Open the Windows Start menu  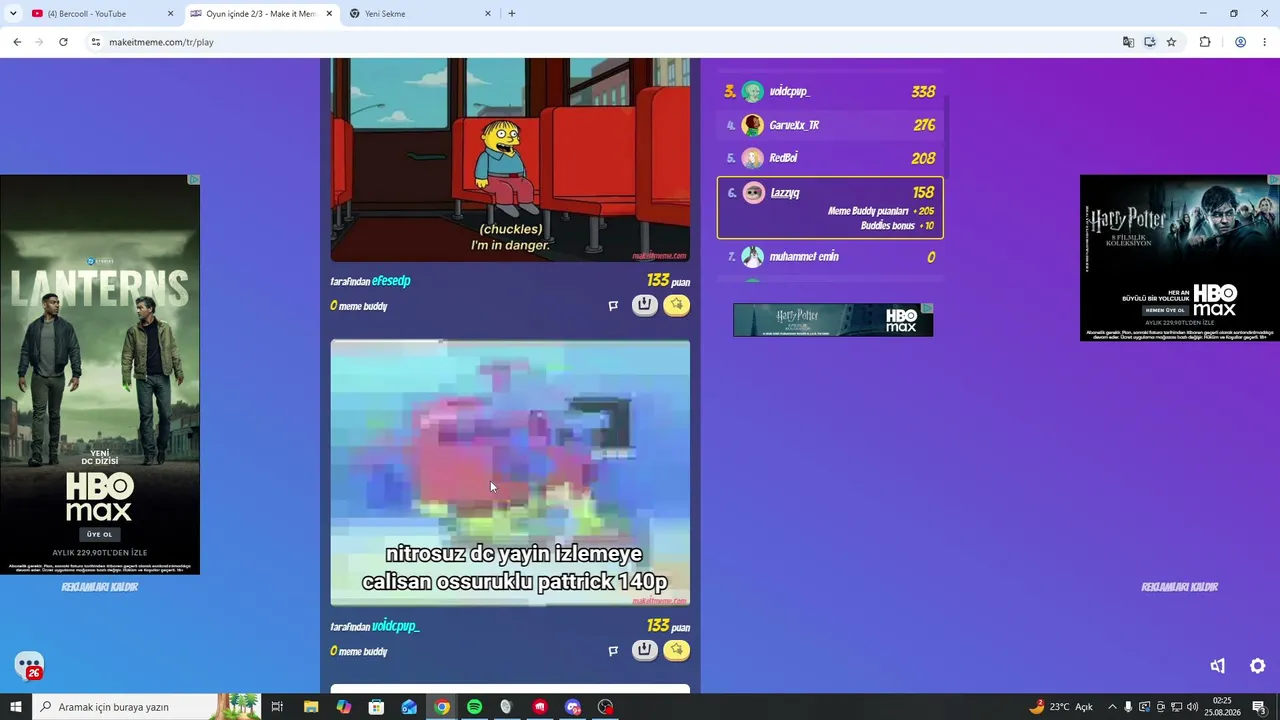coord(15,707)
